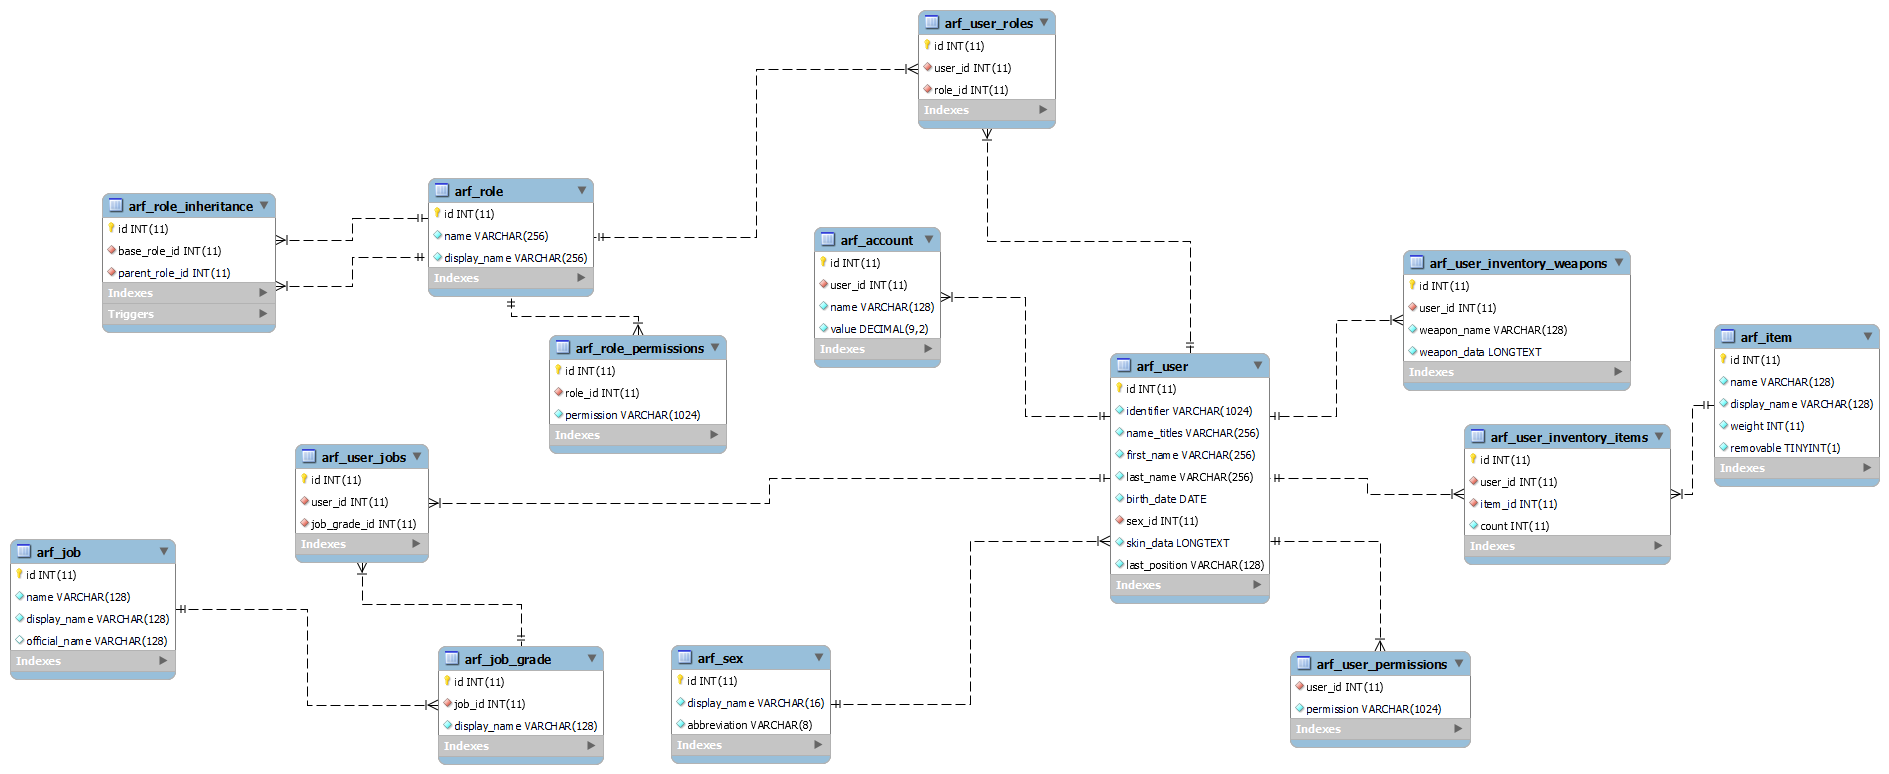The image size is (1889, 774).
Task: Click the arf_account table icon
Action: 828,239
